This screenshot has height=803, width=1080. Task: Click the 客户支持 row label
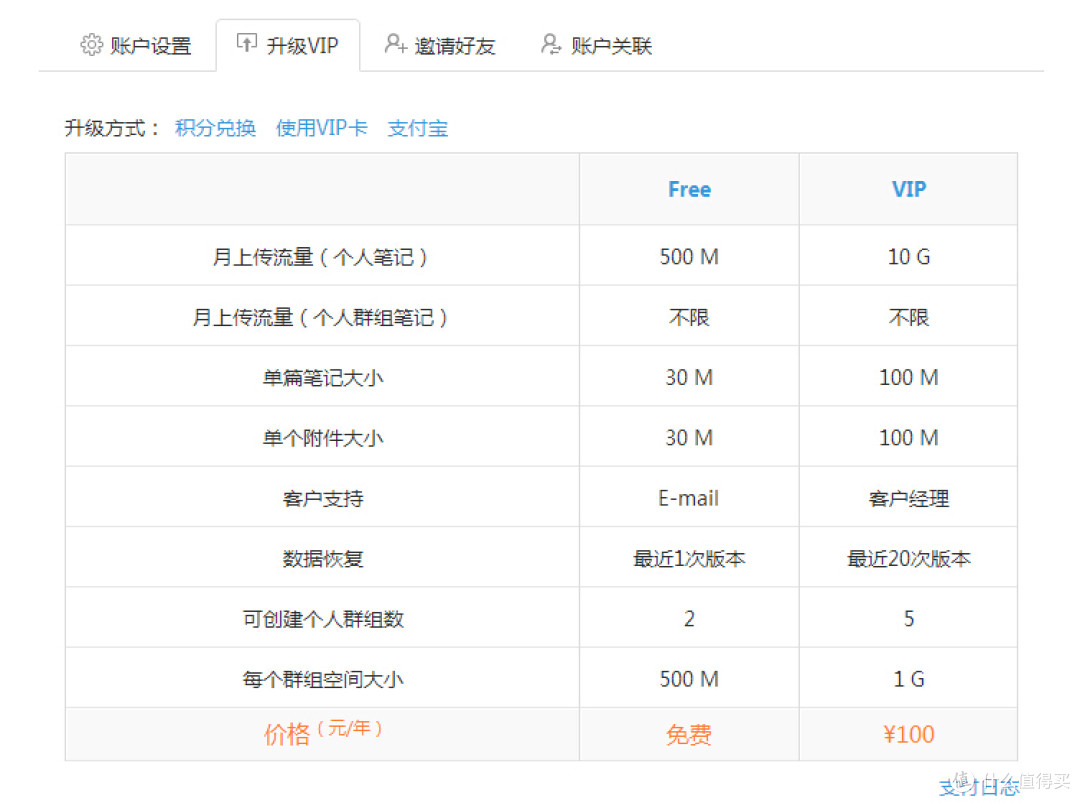[x=322, y=498]
